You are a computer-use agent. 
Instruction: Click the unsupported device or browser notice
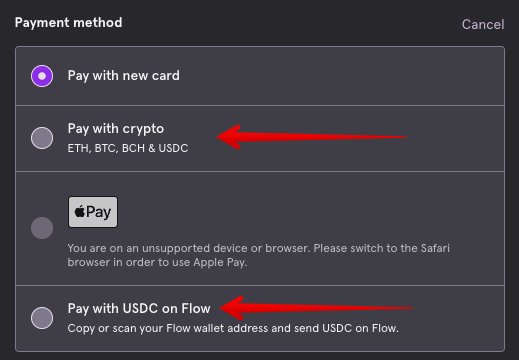[259, 255]
